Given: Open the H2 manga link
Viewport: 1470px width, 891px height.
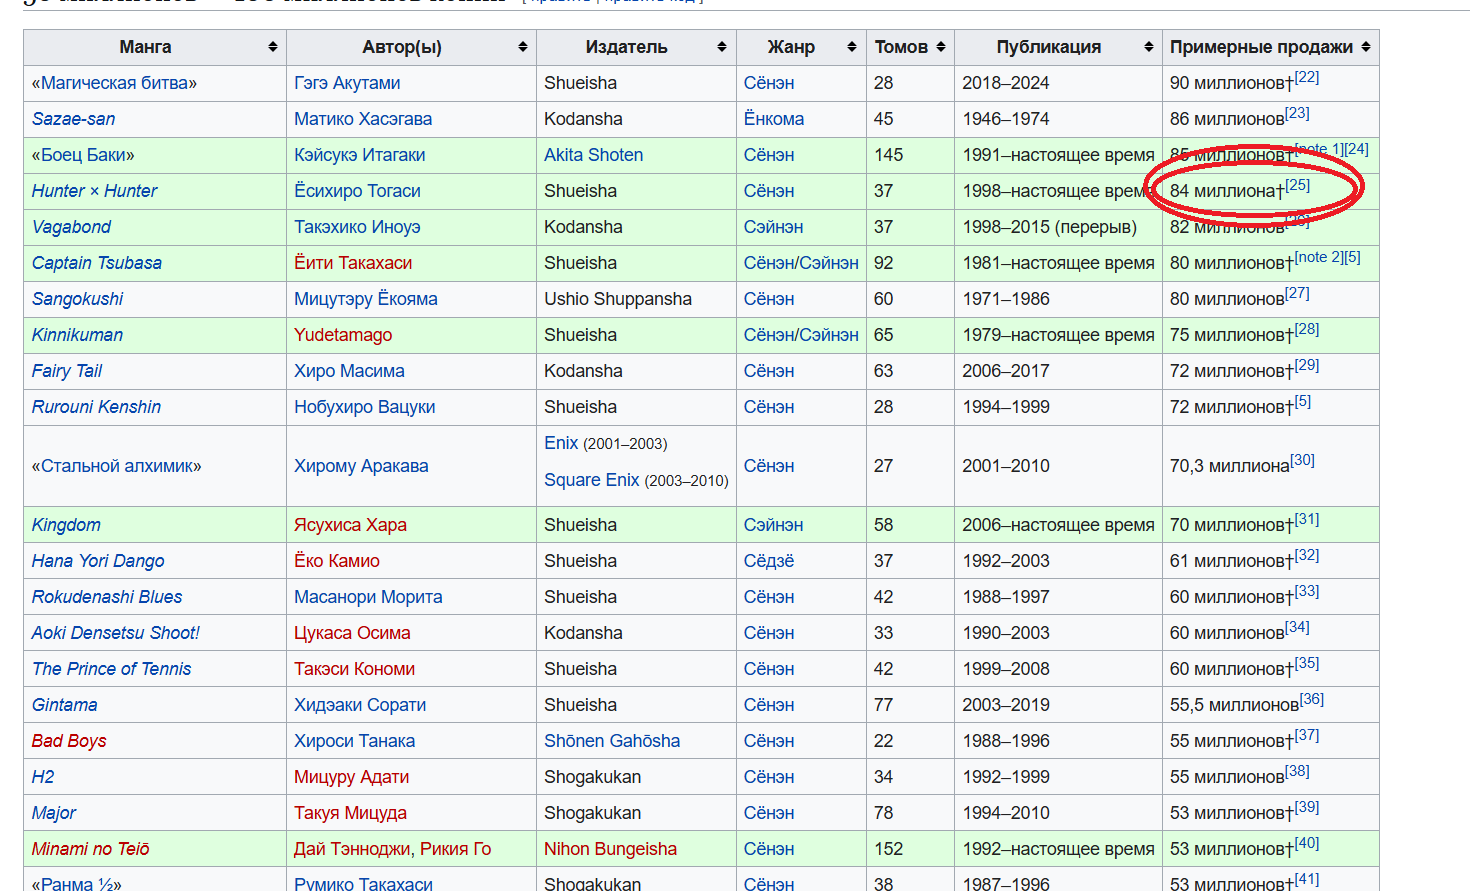Looking at the screenshot, I should click(43, 777).
